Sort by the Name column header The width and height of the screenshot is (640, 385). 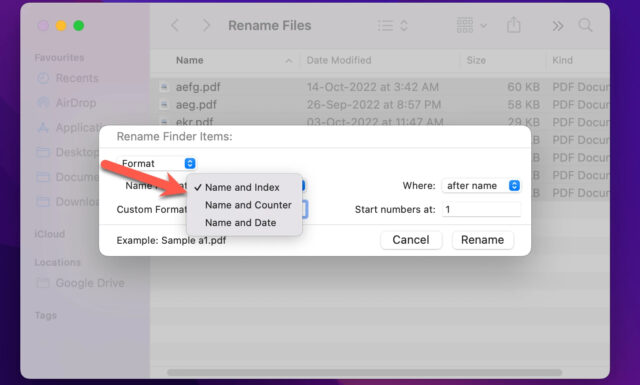(x=189, y=60)
